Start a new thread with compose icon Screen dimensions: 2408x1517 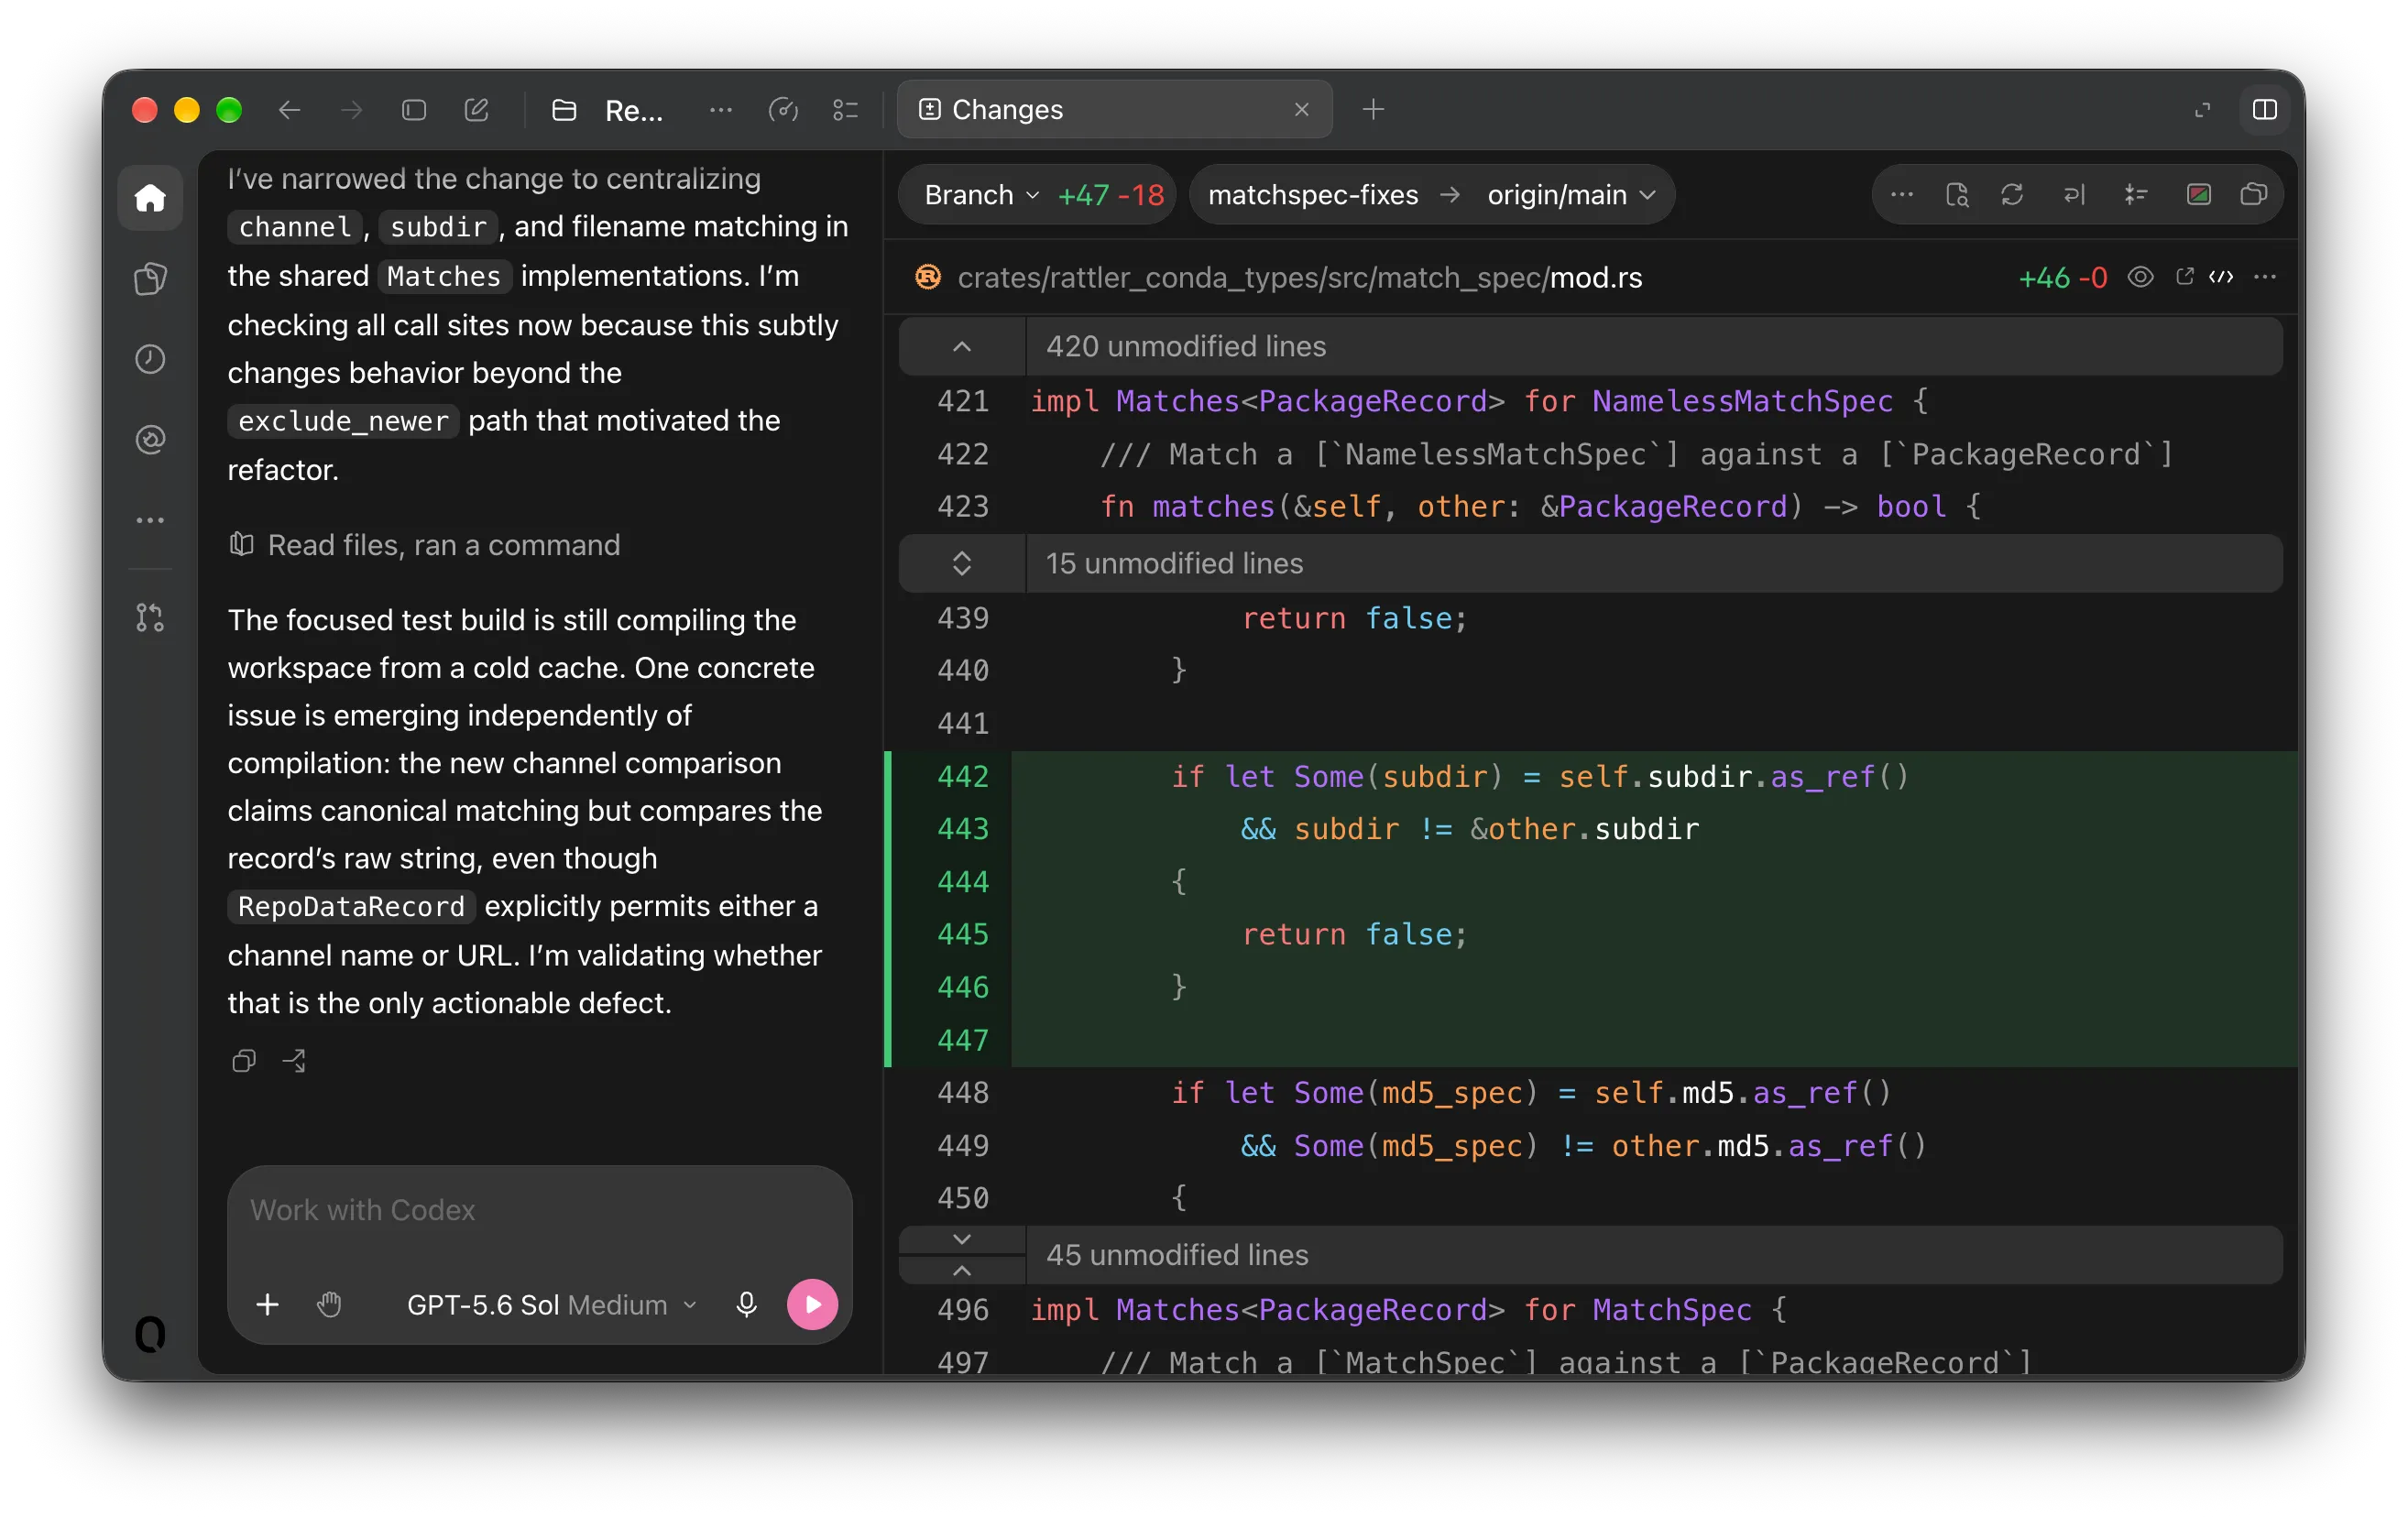[x=476, y=110]
